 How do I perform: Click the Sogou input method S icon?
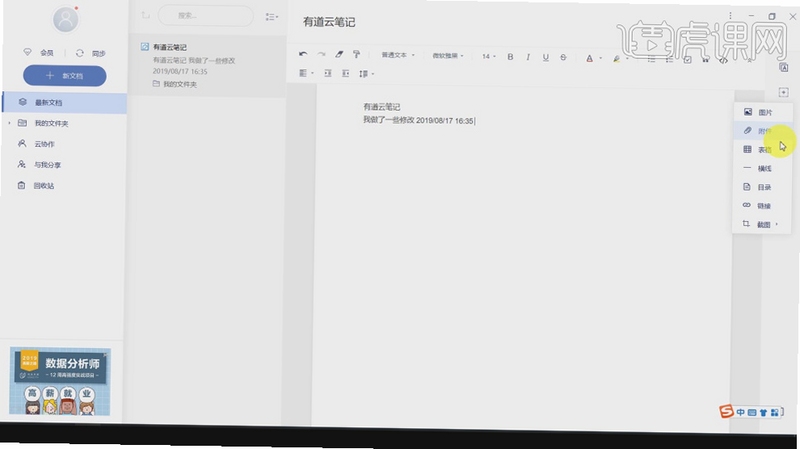727,411
